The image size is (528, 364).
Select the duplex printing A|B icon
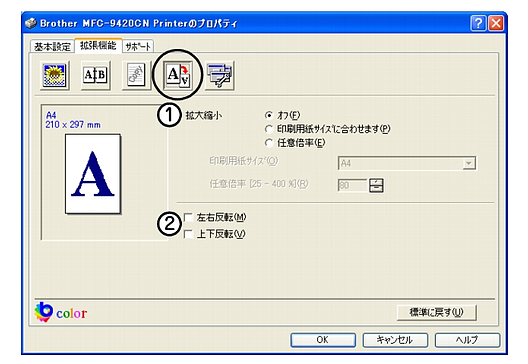pos(95,75)
